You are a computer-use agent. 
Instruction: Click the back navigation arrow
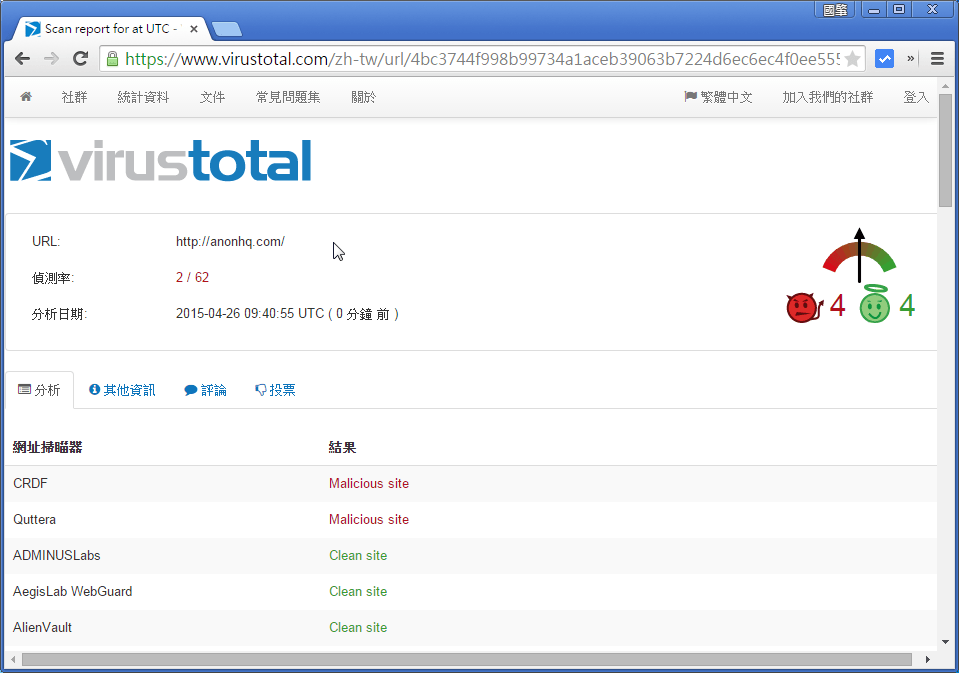(22, 59)
